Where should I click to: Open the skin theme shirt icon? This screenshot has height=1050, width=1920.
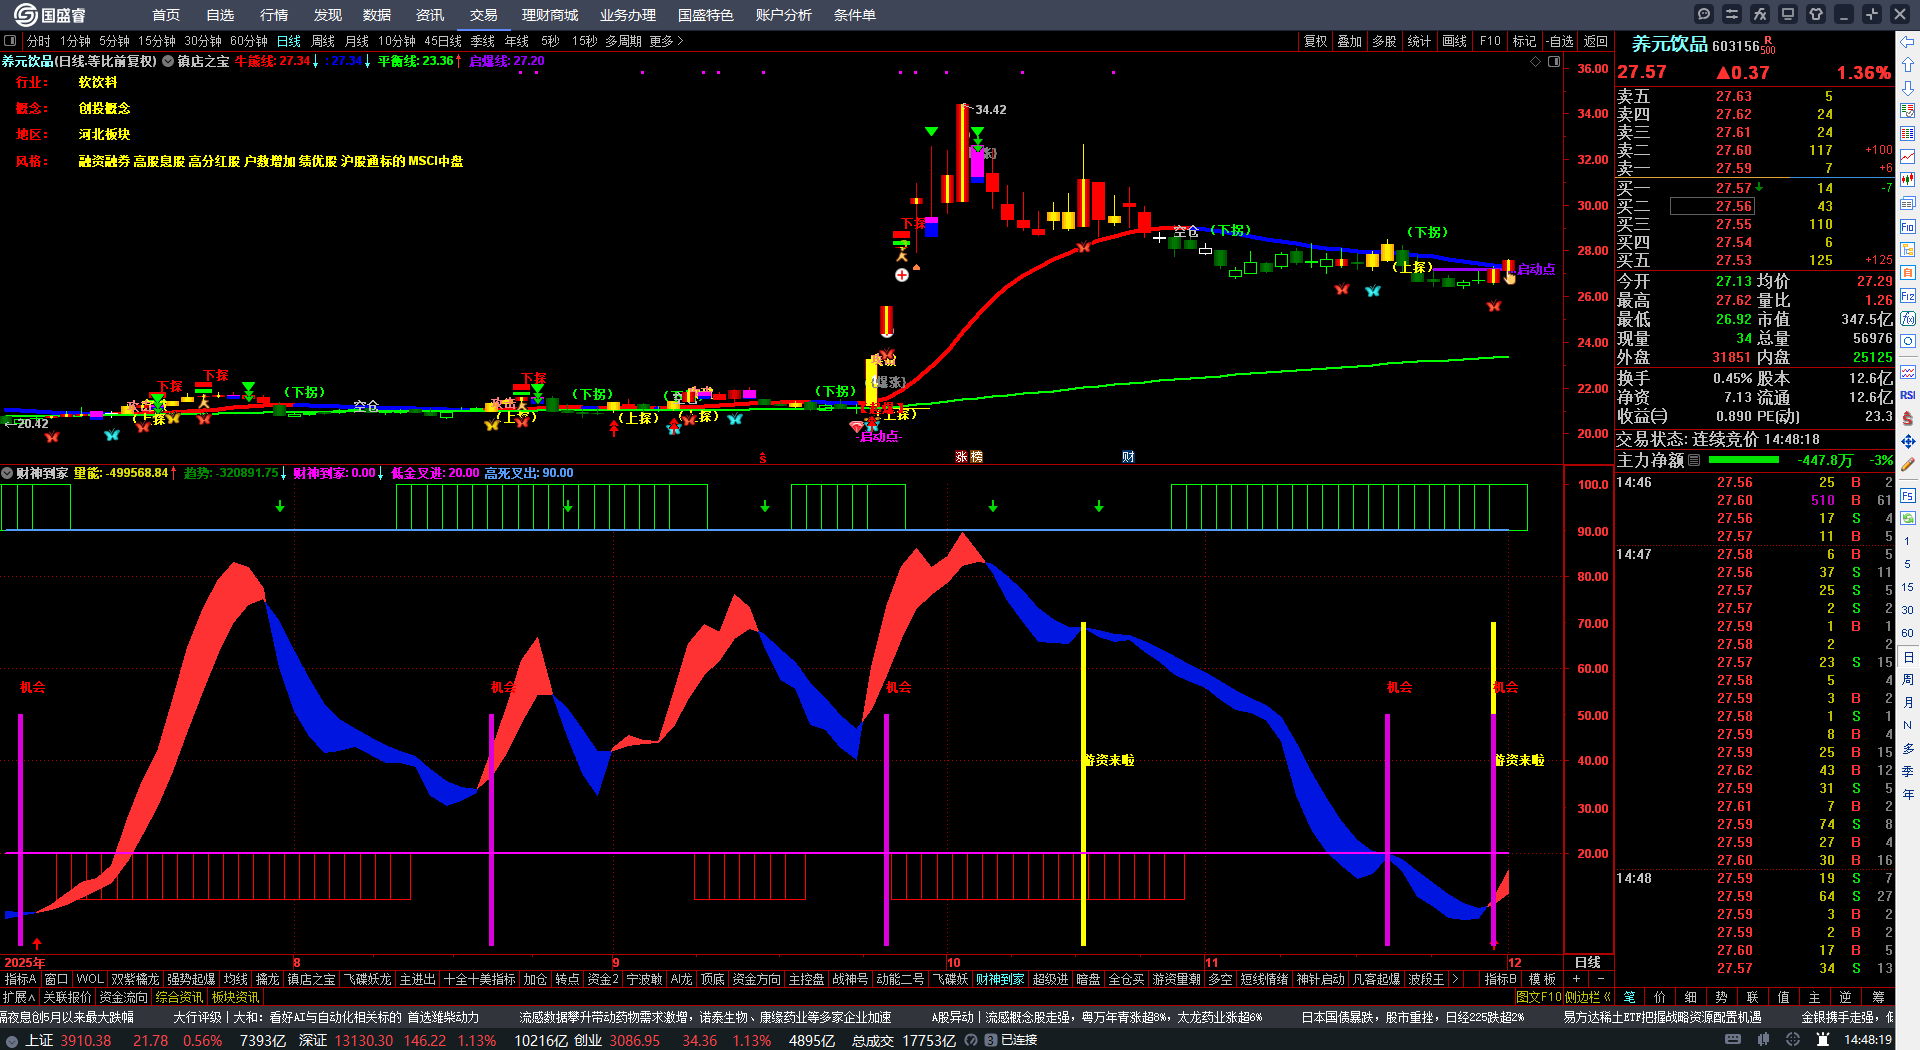point(1816,14)
